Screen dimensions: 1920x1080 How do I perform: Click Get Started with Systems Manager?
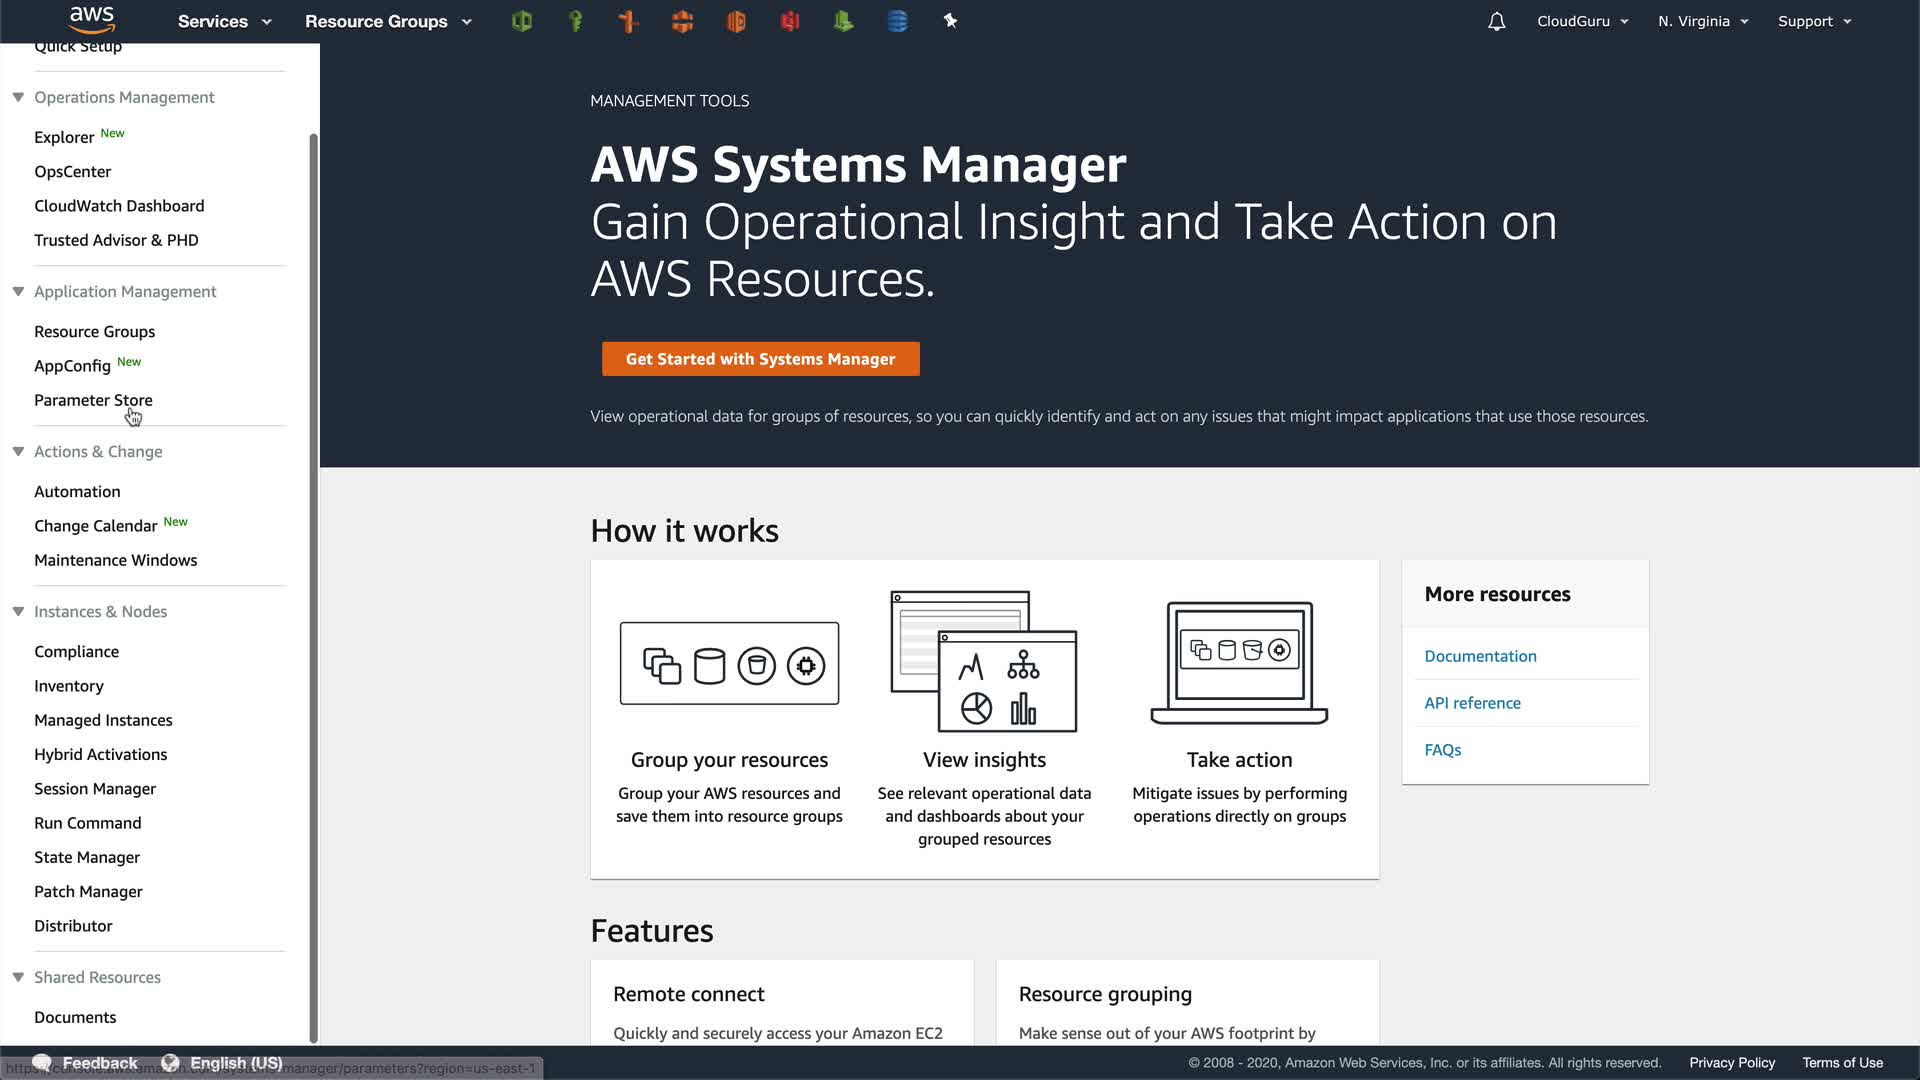(760, 359)
